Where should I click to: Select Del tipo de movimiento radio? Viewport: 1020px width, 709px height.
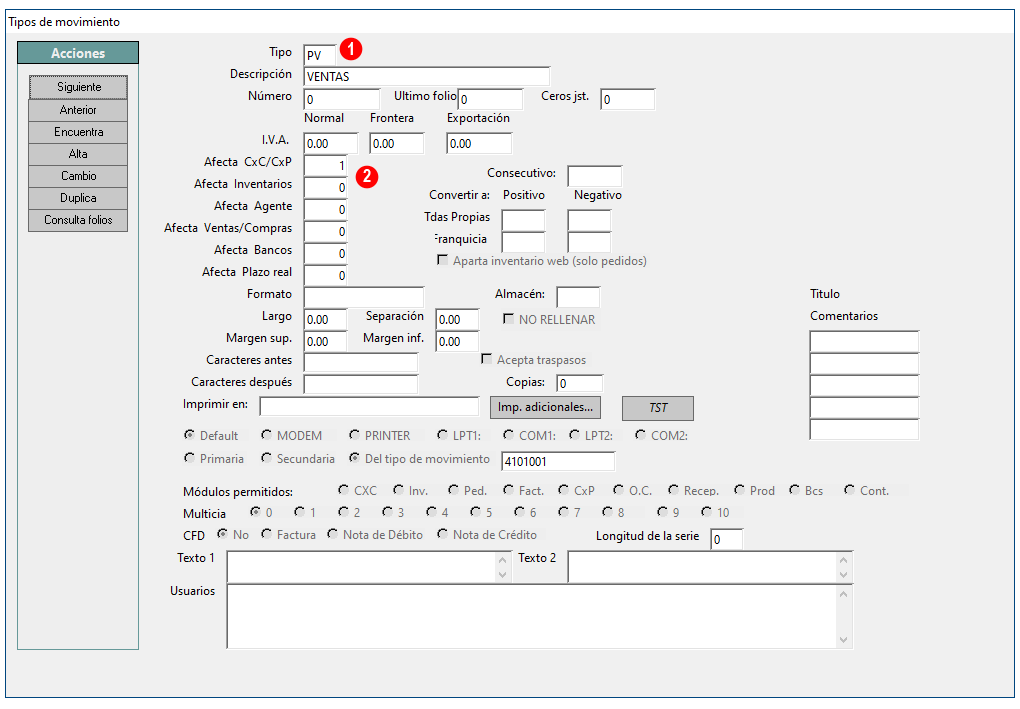pos(354,458)
